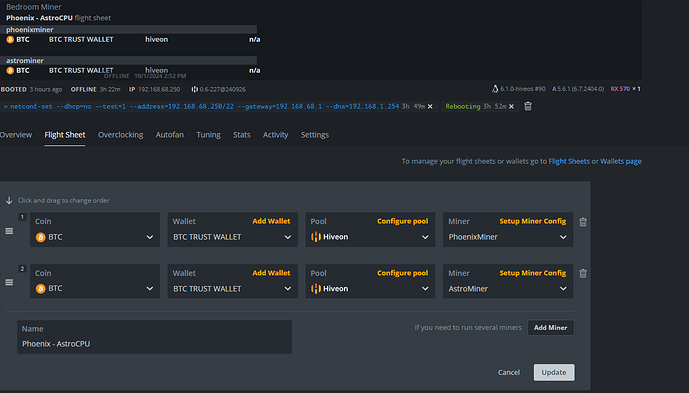Click the BTC coin icon under phoenixminer
The image size is (689, 393).
pos(10,40)
